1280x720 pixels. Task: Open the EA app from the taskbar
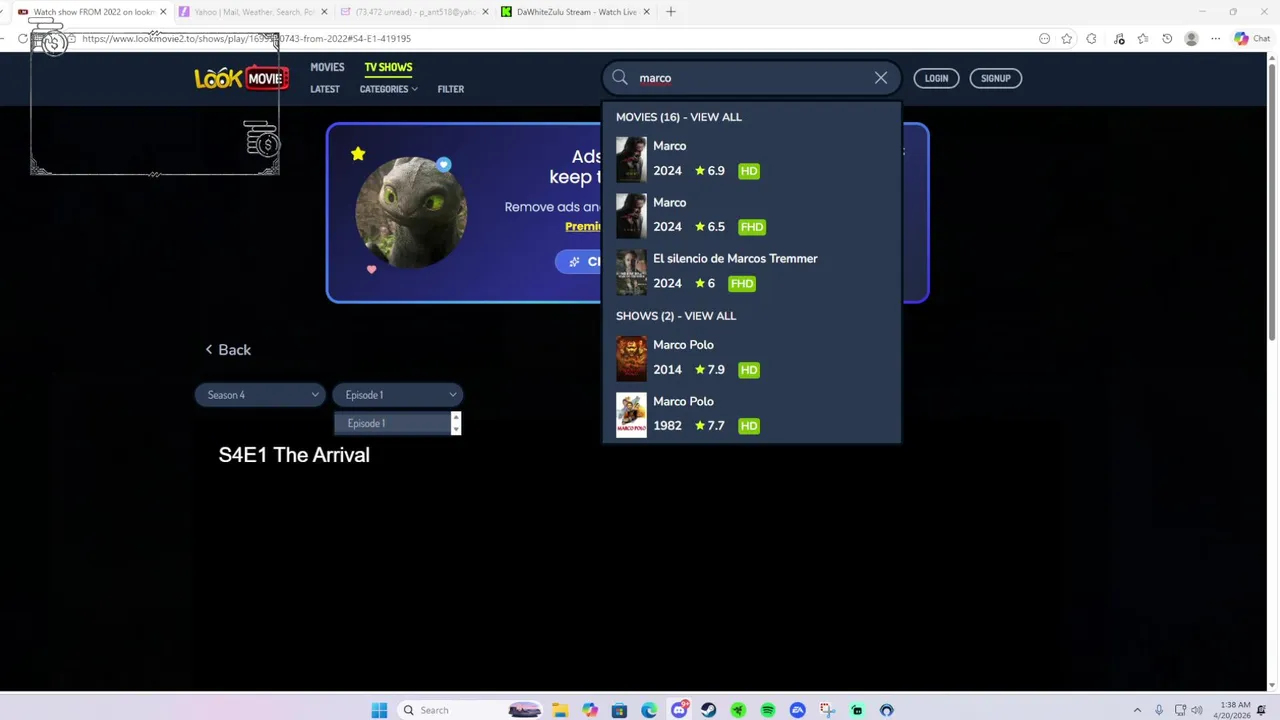(x=797, y=710)
